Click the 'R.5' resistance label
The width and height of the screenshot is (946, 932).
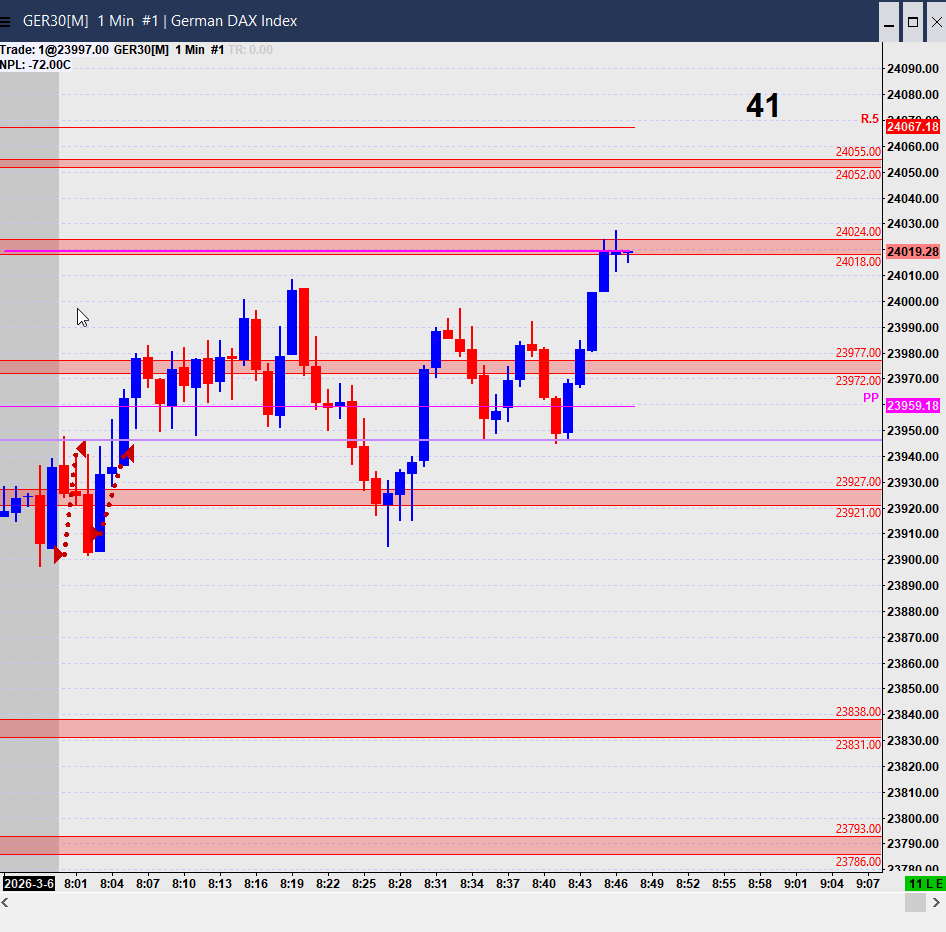(x=869, y=119)
